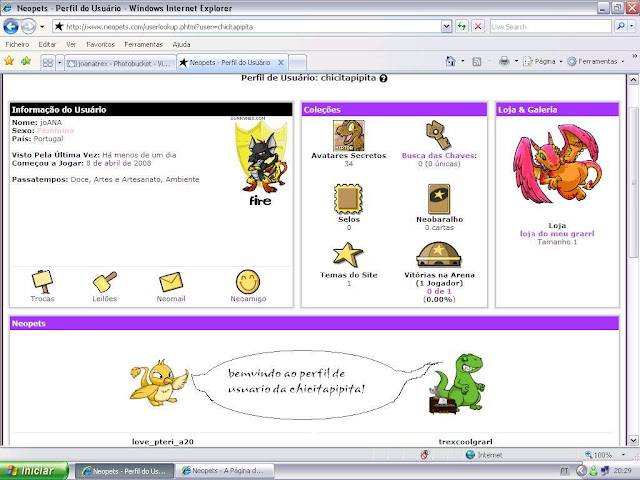
Task: Open the Busca das Chaves link
Action: pyautogui.click(x=439, y=156)
